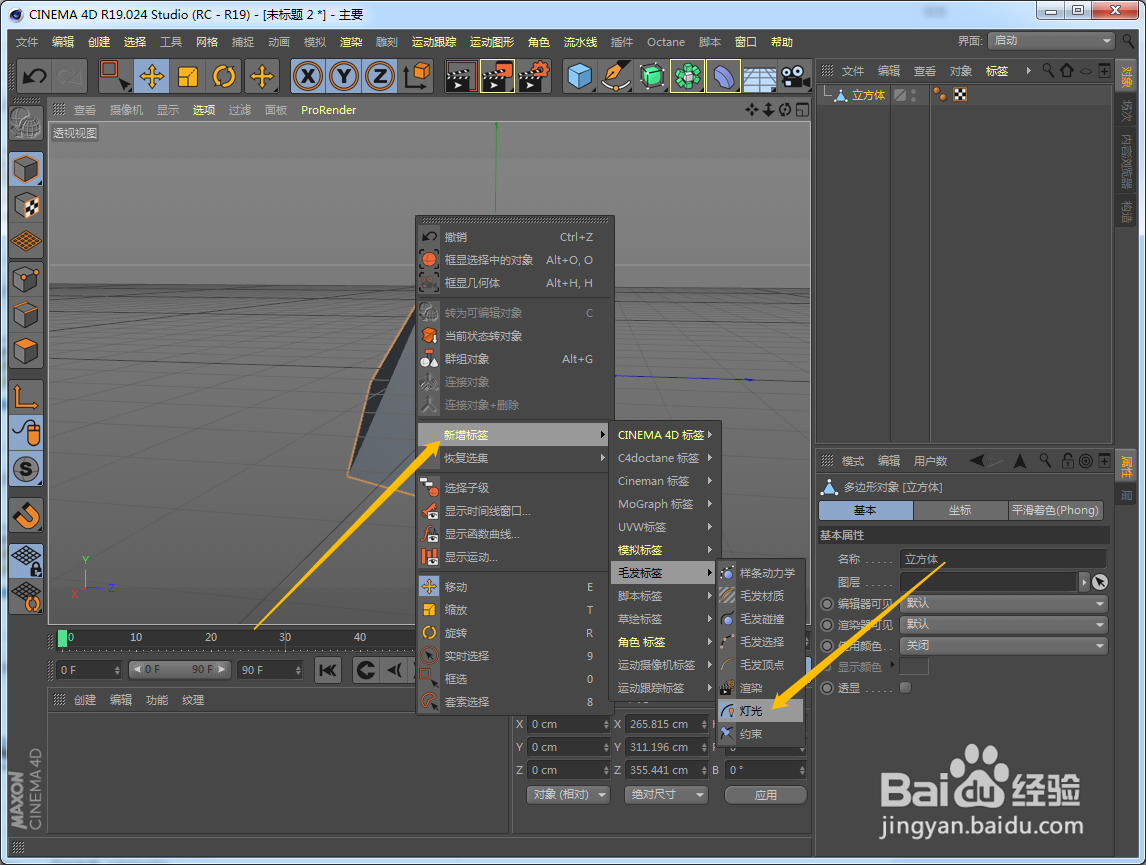Open Edit Render Settings icon
This screenshot has height=865, width=1146.
[x=534, y=76]
